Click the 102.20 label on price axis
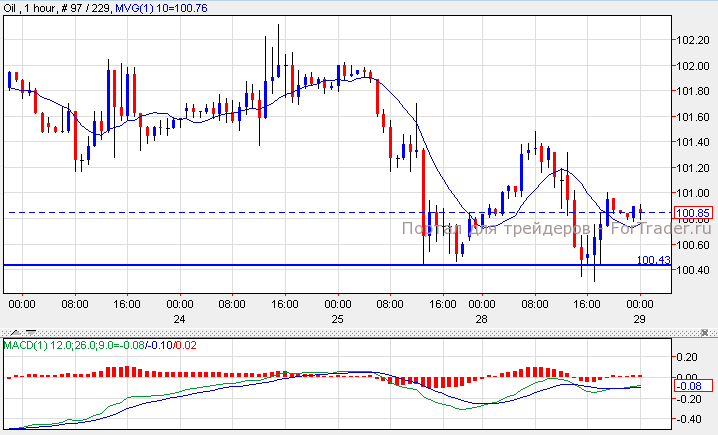 coord(692,41)
